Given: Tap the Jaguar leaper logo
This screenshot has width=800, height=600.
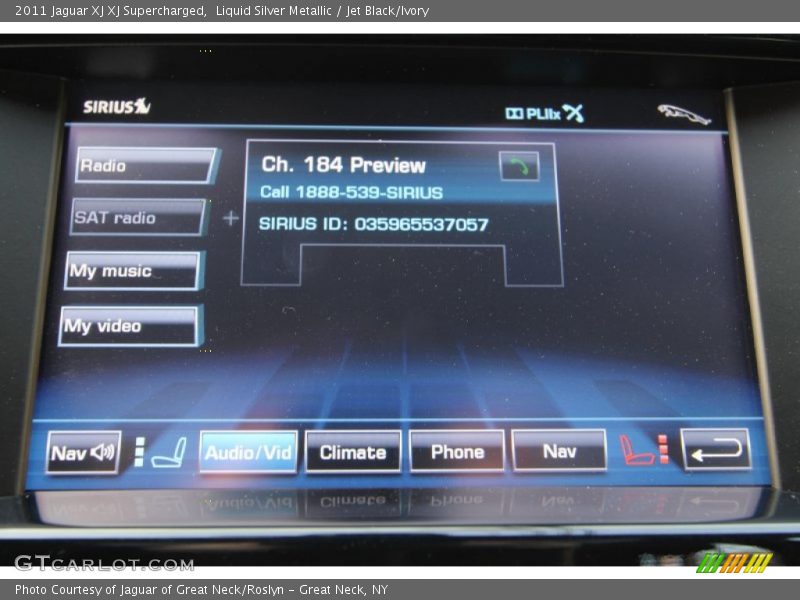Looking at the screenshot, I should (x=684, y=114).
